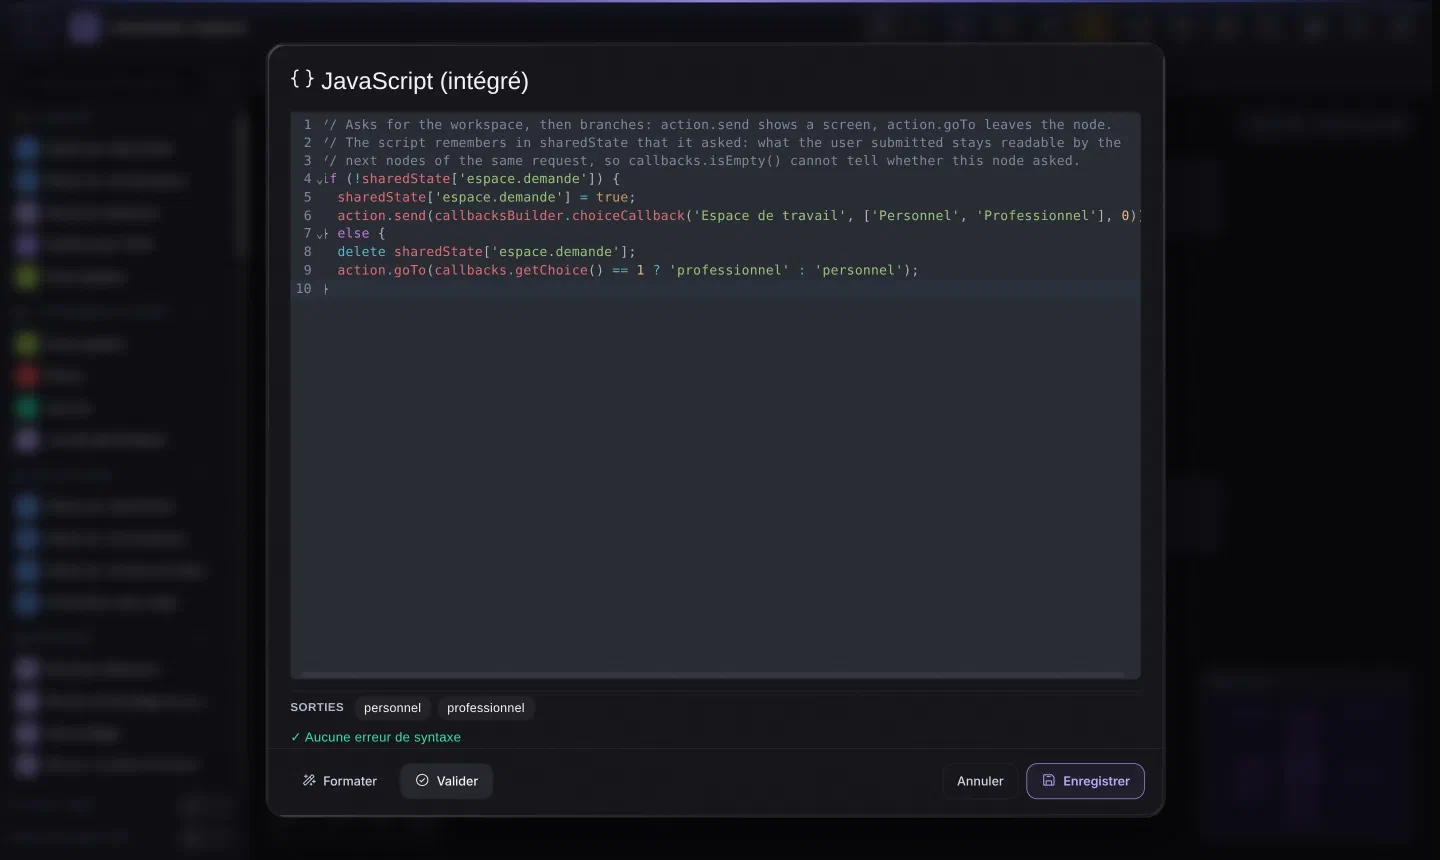Place cursor on 'action.send' in line 6
This screenshot has width=1440, height=860.
[381, 216]
